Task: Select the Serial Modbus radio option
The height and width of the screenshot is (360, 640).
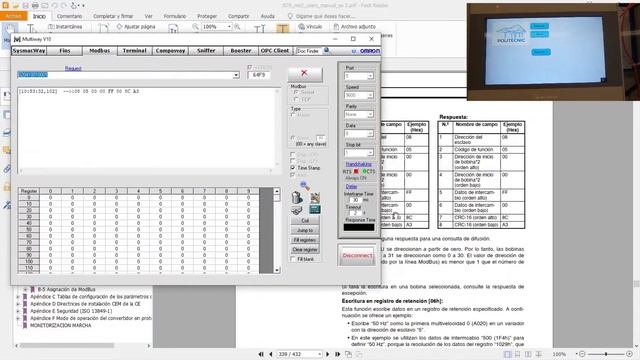Action: tap(296, 92)
